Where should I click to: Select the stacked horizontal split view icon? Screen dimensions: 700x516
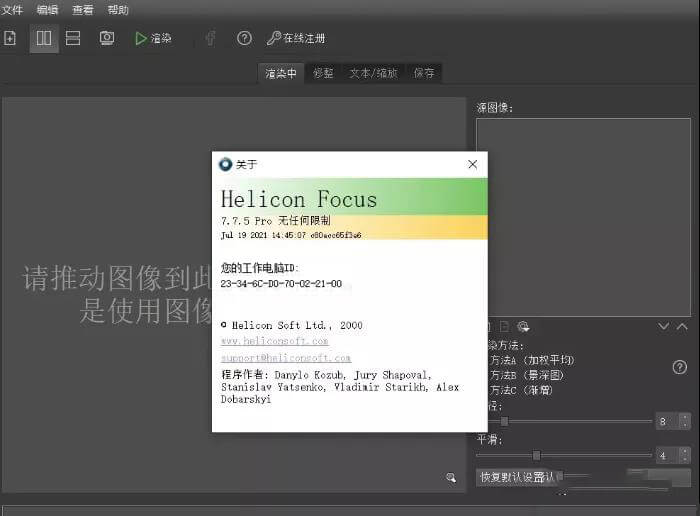[x=73, y=38]
